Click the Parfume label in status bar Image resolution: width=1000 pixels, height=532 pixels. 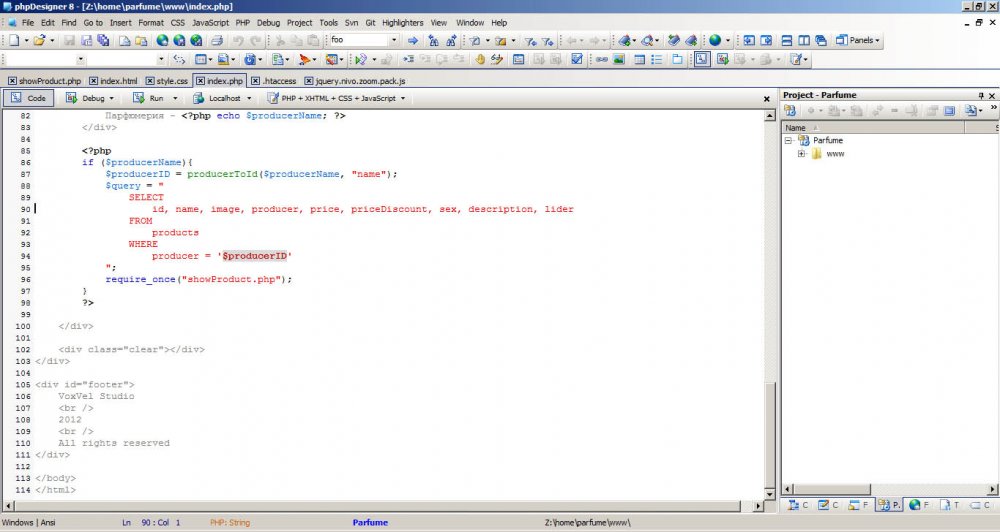[x=370, y=522]
